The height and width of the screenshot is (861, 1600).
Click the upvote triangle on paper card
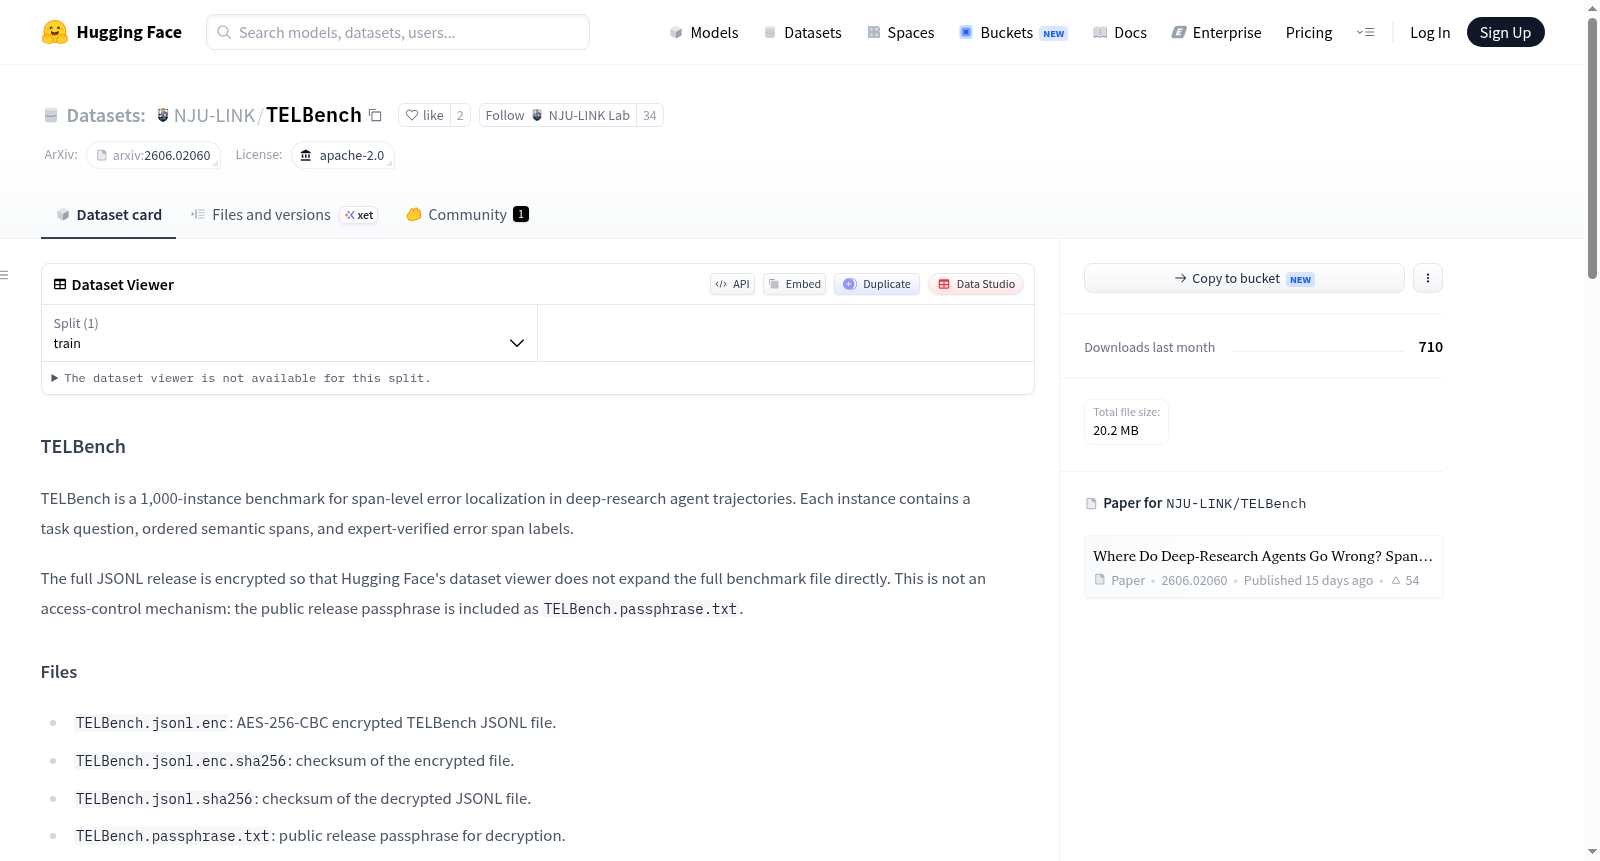1396,581
